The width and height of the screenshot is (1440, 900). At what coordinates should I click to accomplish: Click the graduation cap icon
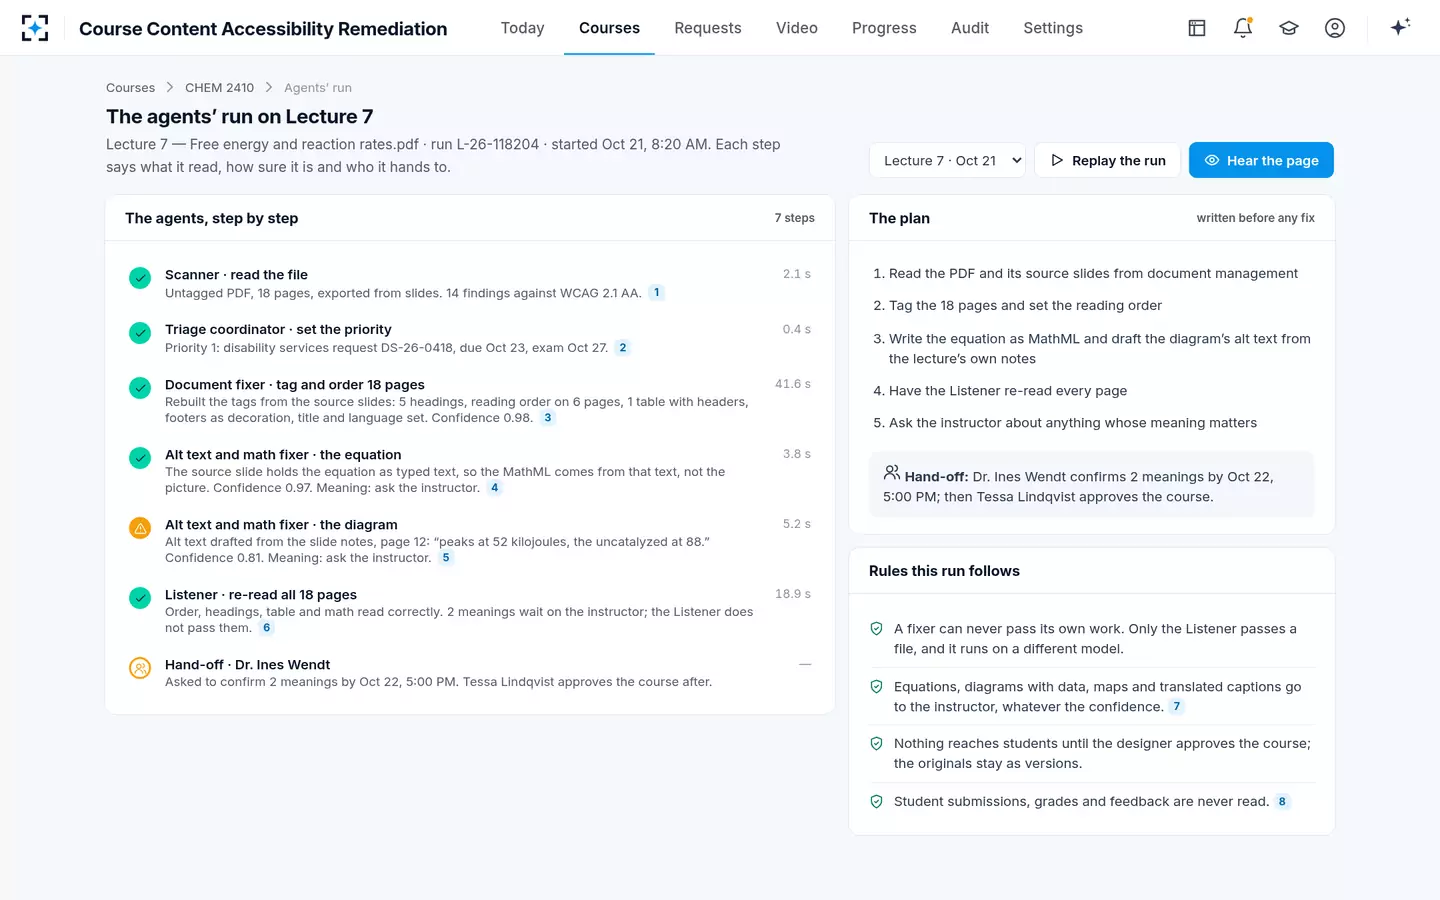[x=1289, y=28]
